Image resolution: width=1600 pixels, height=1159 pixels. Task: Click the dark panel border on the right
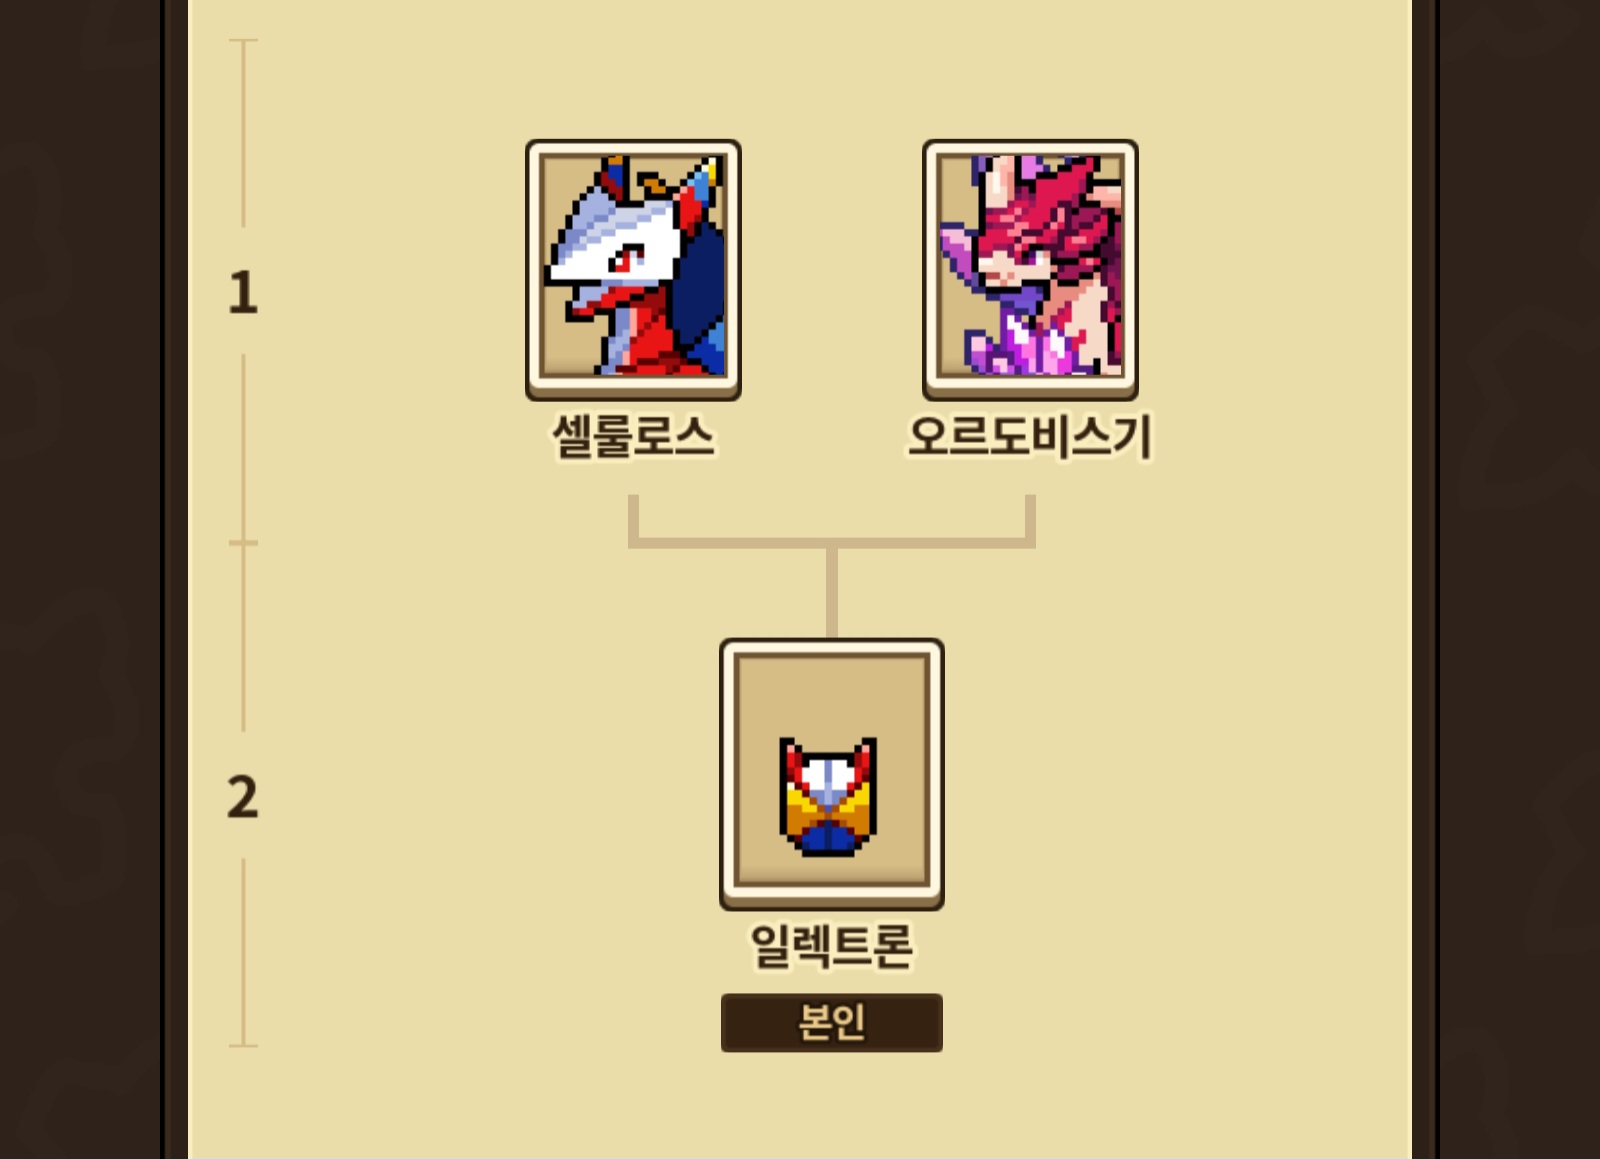click(x=1425, y=579)
